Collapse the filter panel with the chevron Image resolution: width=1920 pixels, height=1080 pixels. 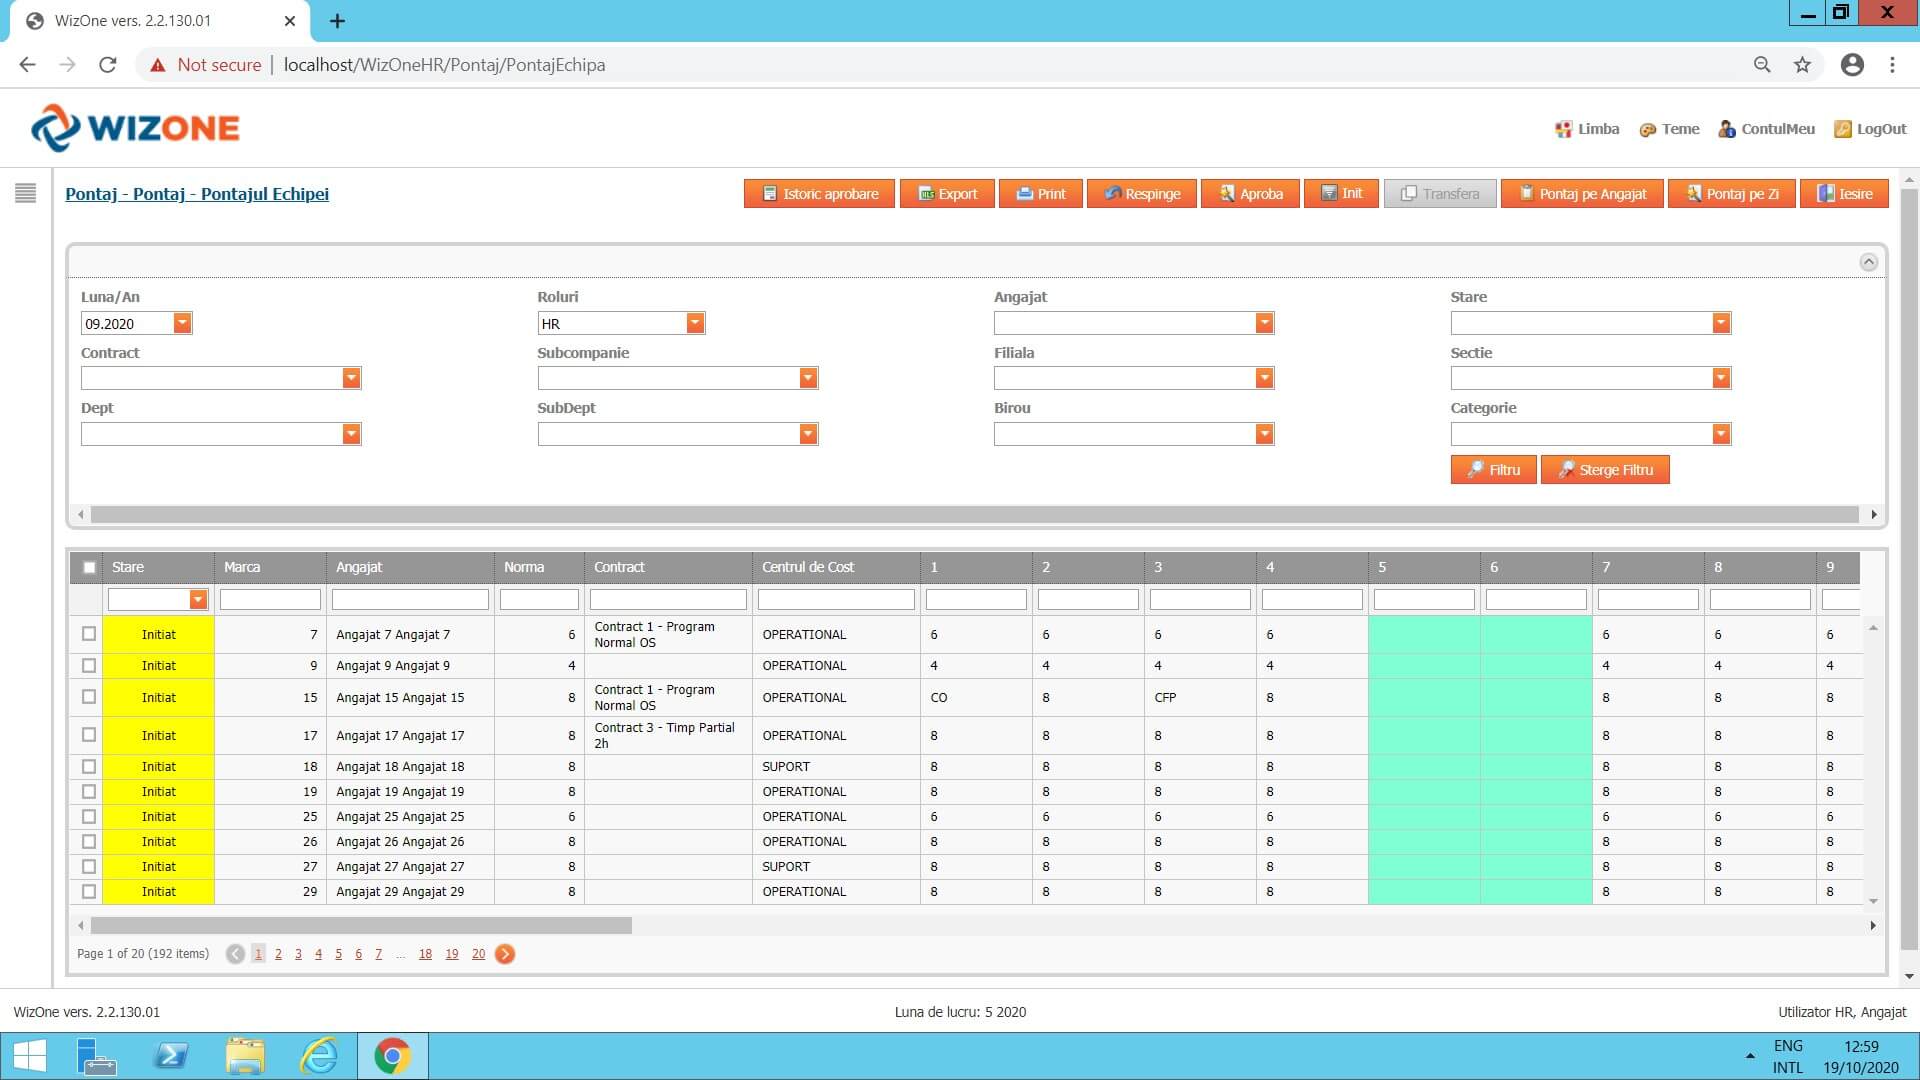[1868, 262]
